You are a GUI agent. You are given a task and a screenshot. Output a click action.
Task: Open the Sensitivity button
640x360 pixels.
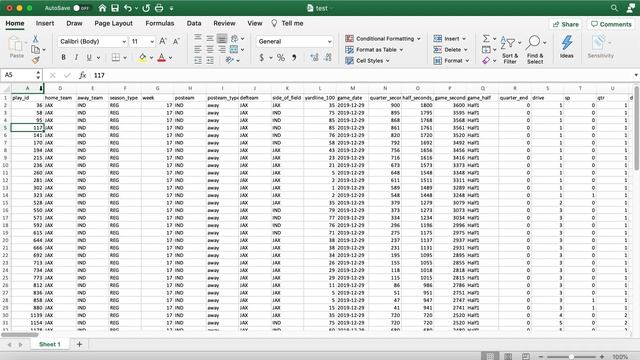600,47
